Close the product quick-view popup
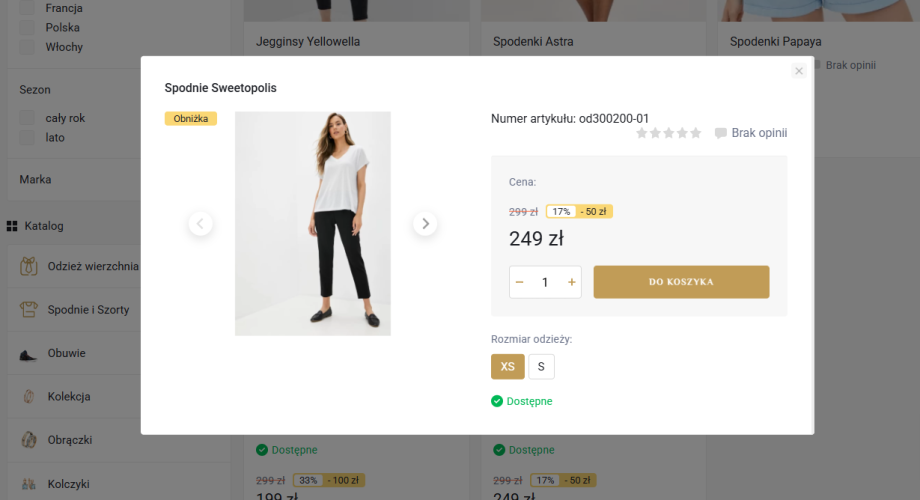This screenshot has width=920, height=500. click(x=798, y=71)
